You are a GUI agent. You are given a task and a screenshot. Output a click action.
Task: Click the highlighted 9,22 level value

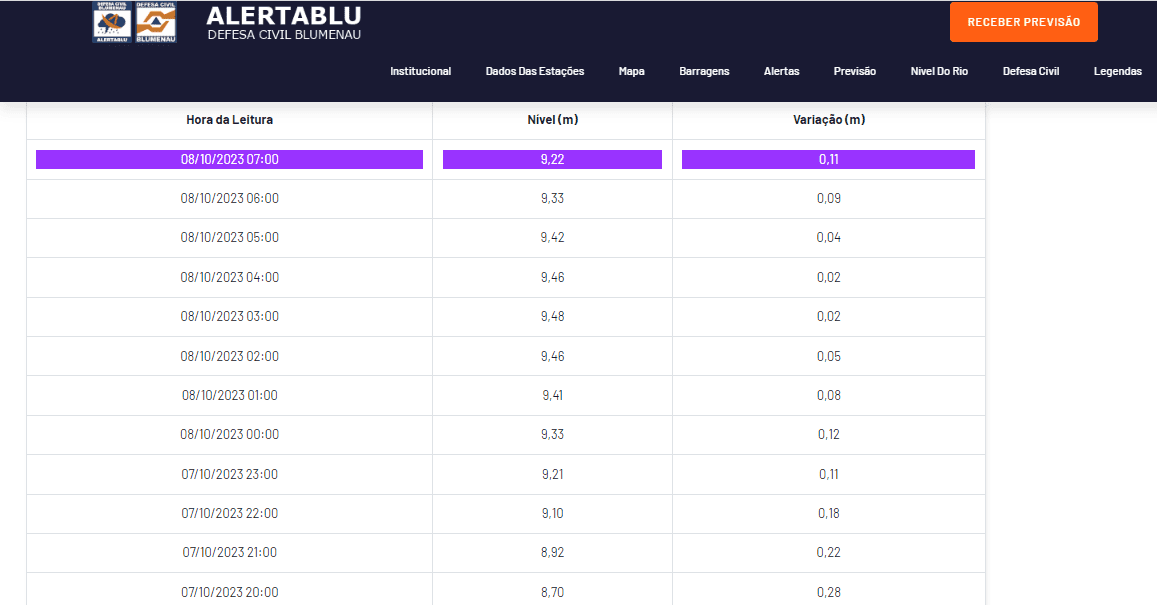552,159
